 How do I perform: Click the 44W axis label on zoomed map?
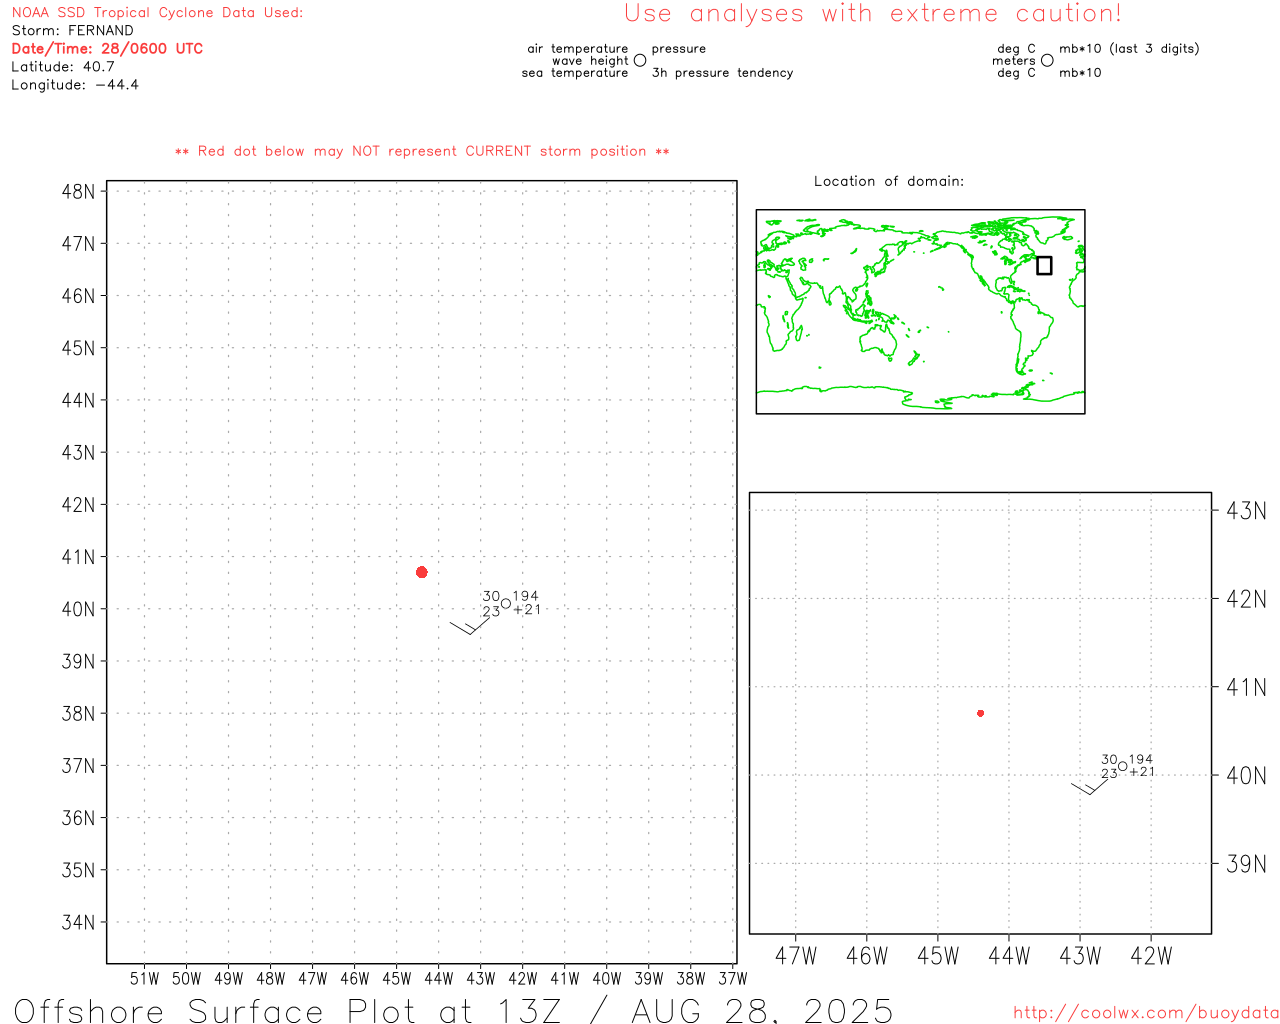coord(1009,956)
